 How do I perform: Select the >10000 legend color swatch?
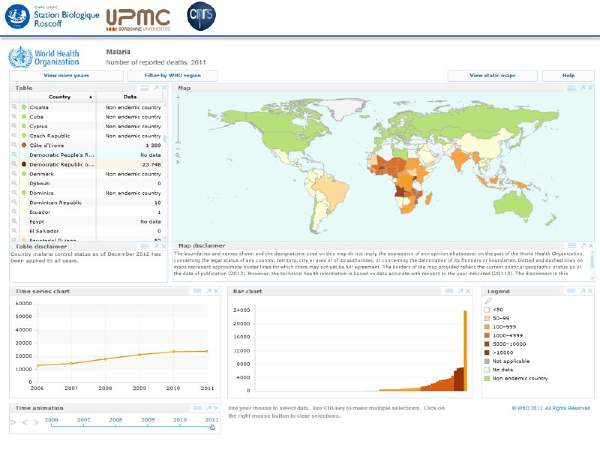tap(487, 352)
